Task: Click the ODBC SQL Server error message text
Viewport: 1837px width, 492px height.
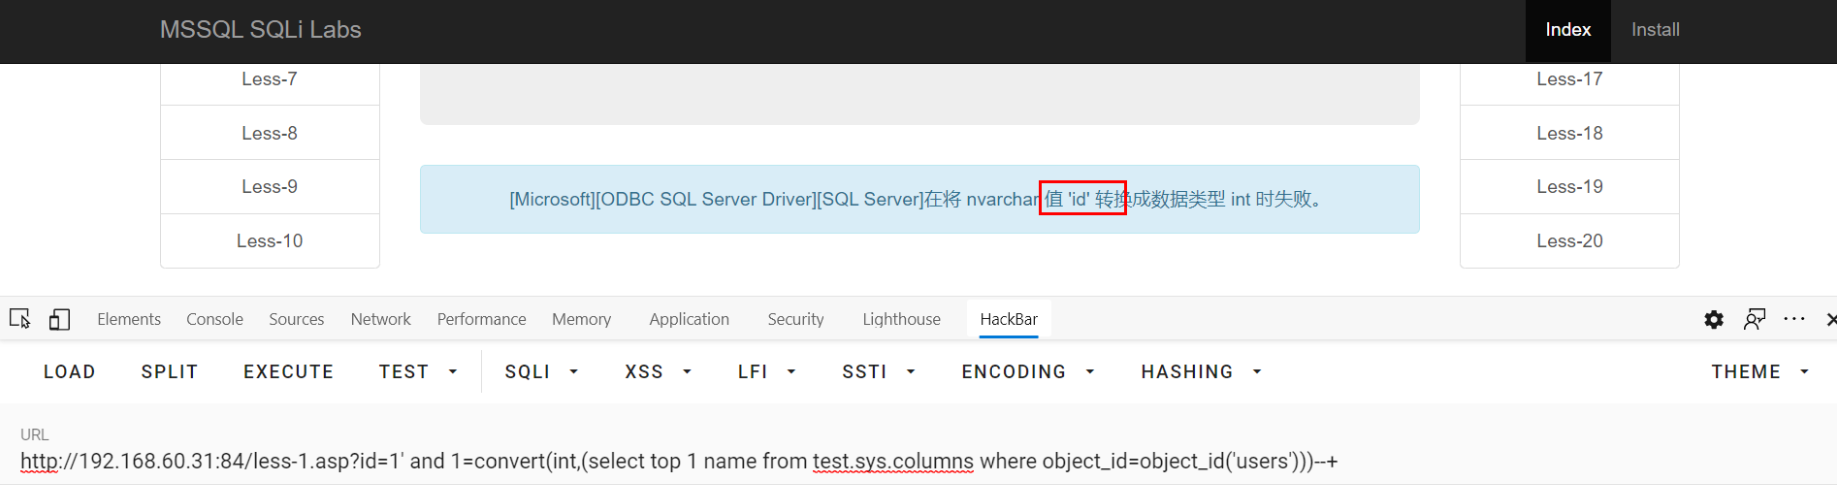Action: click(x=919, y=199)
